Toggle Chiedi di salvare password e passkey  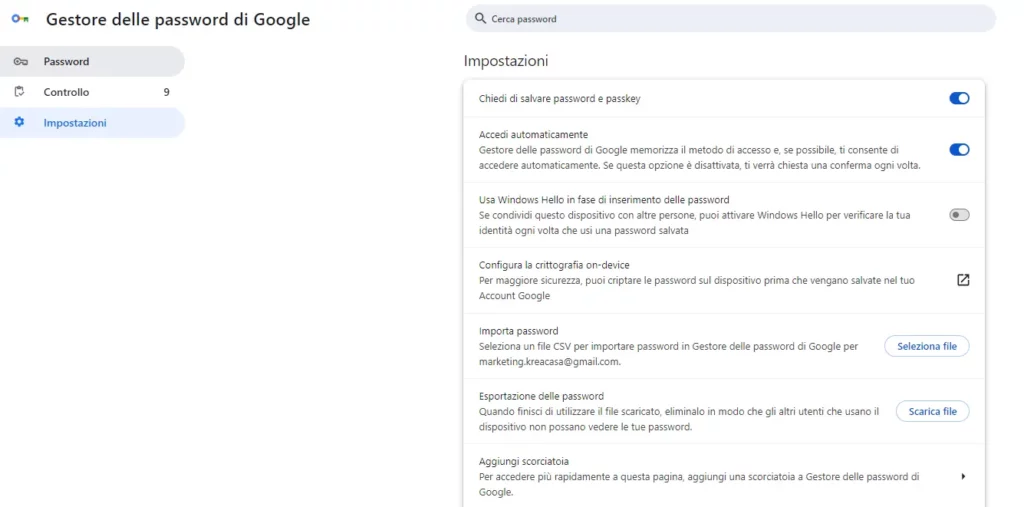[959, 99]
